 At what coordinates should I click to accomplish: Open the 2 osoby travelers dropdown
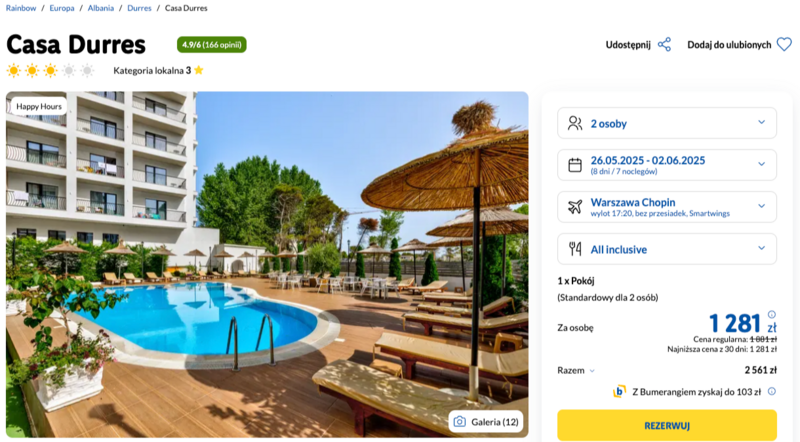pyautogui.click(x=667, y=123)
